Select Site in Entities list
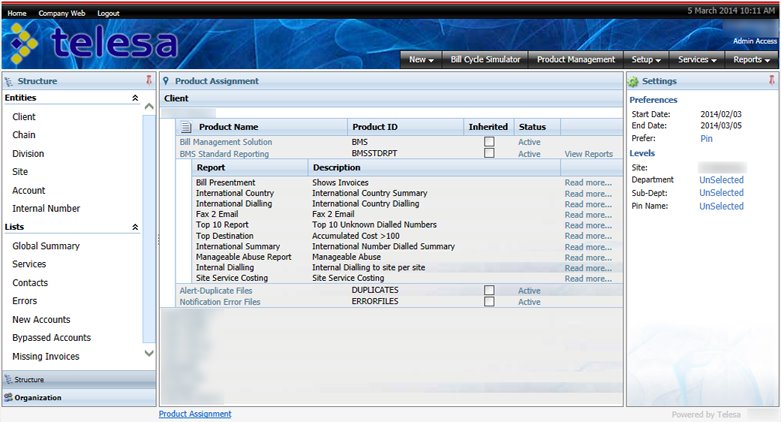The height and width of the screenshot is (422, 781). coord(20,171)
